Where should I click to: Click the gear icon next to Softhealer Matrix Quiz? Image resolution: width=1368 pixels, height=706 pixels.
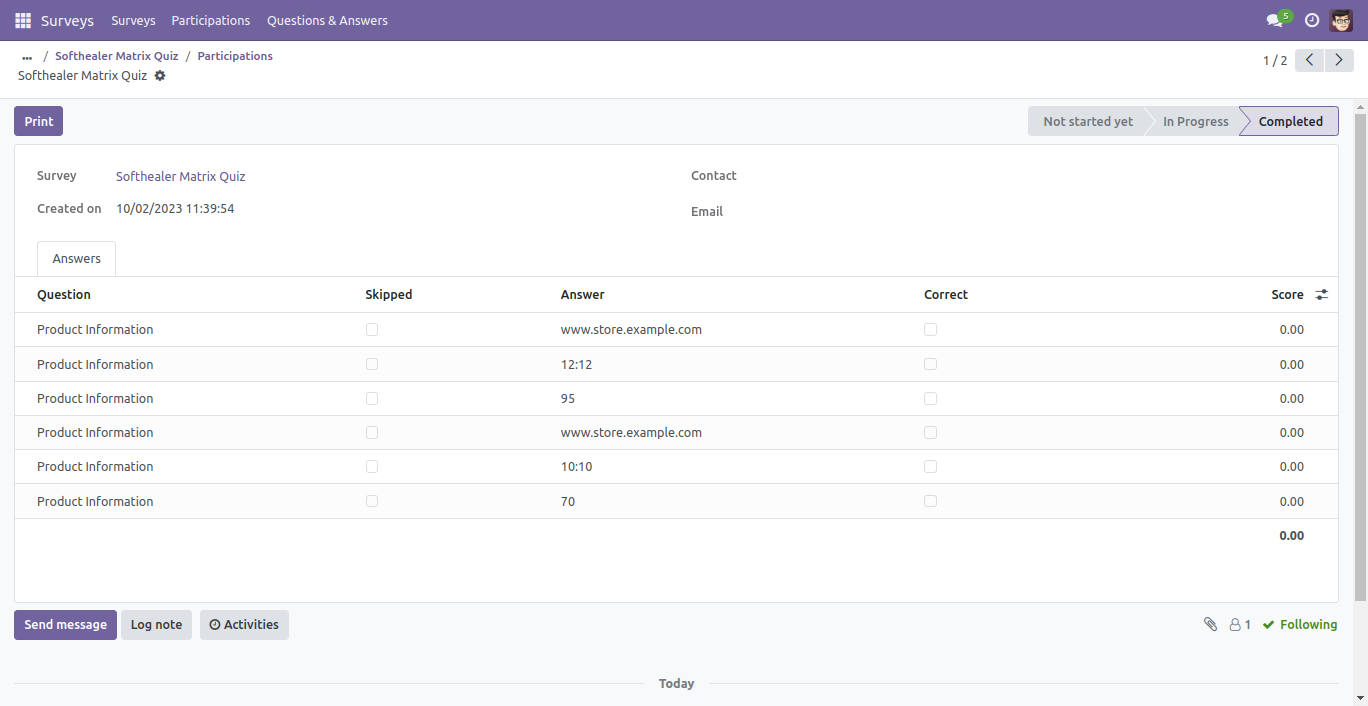(x=160, y=76)
